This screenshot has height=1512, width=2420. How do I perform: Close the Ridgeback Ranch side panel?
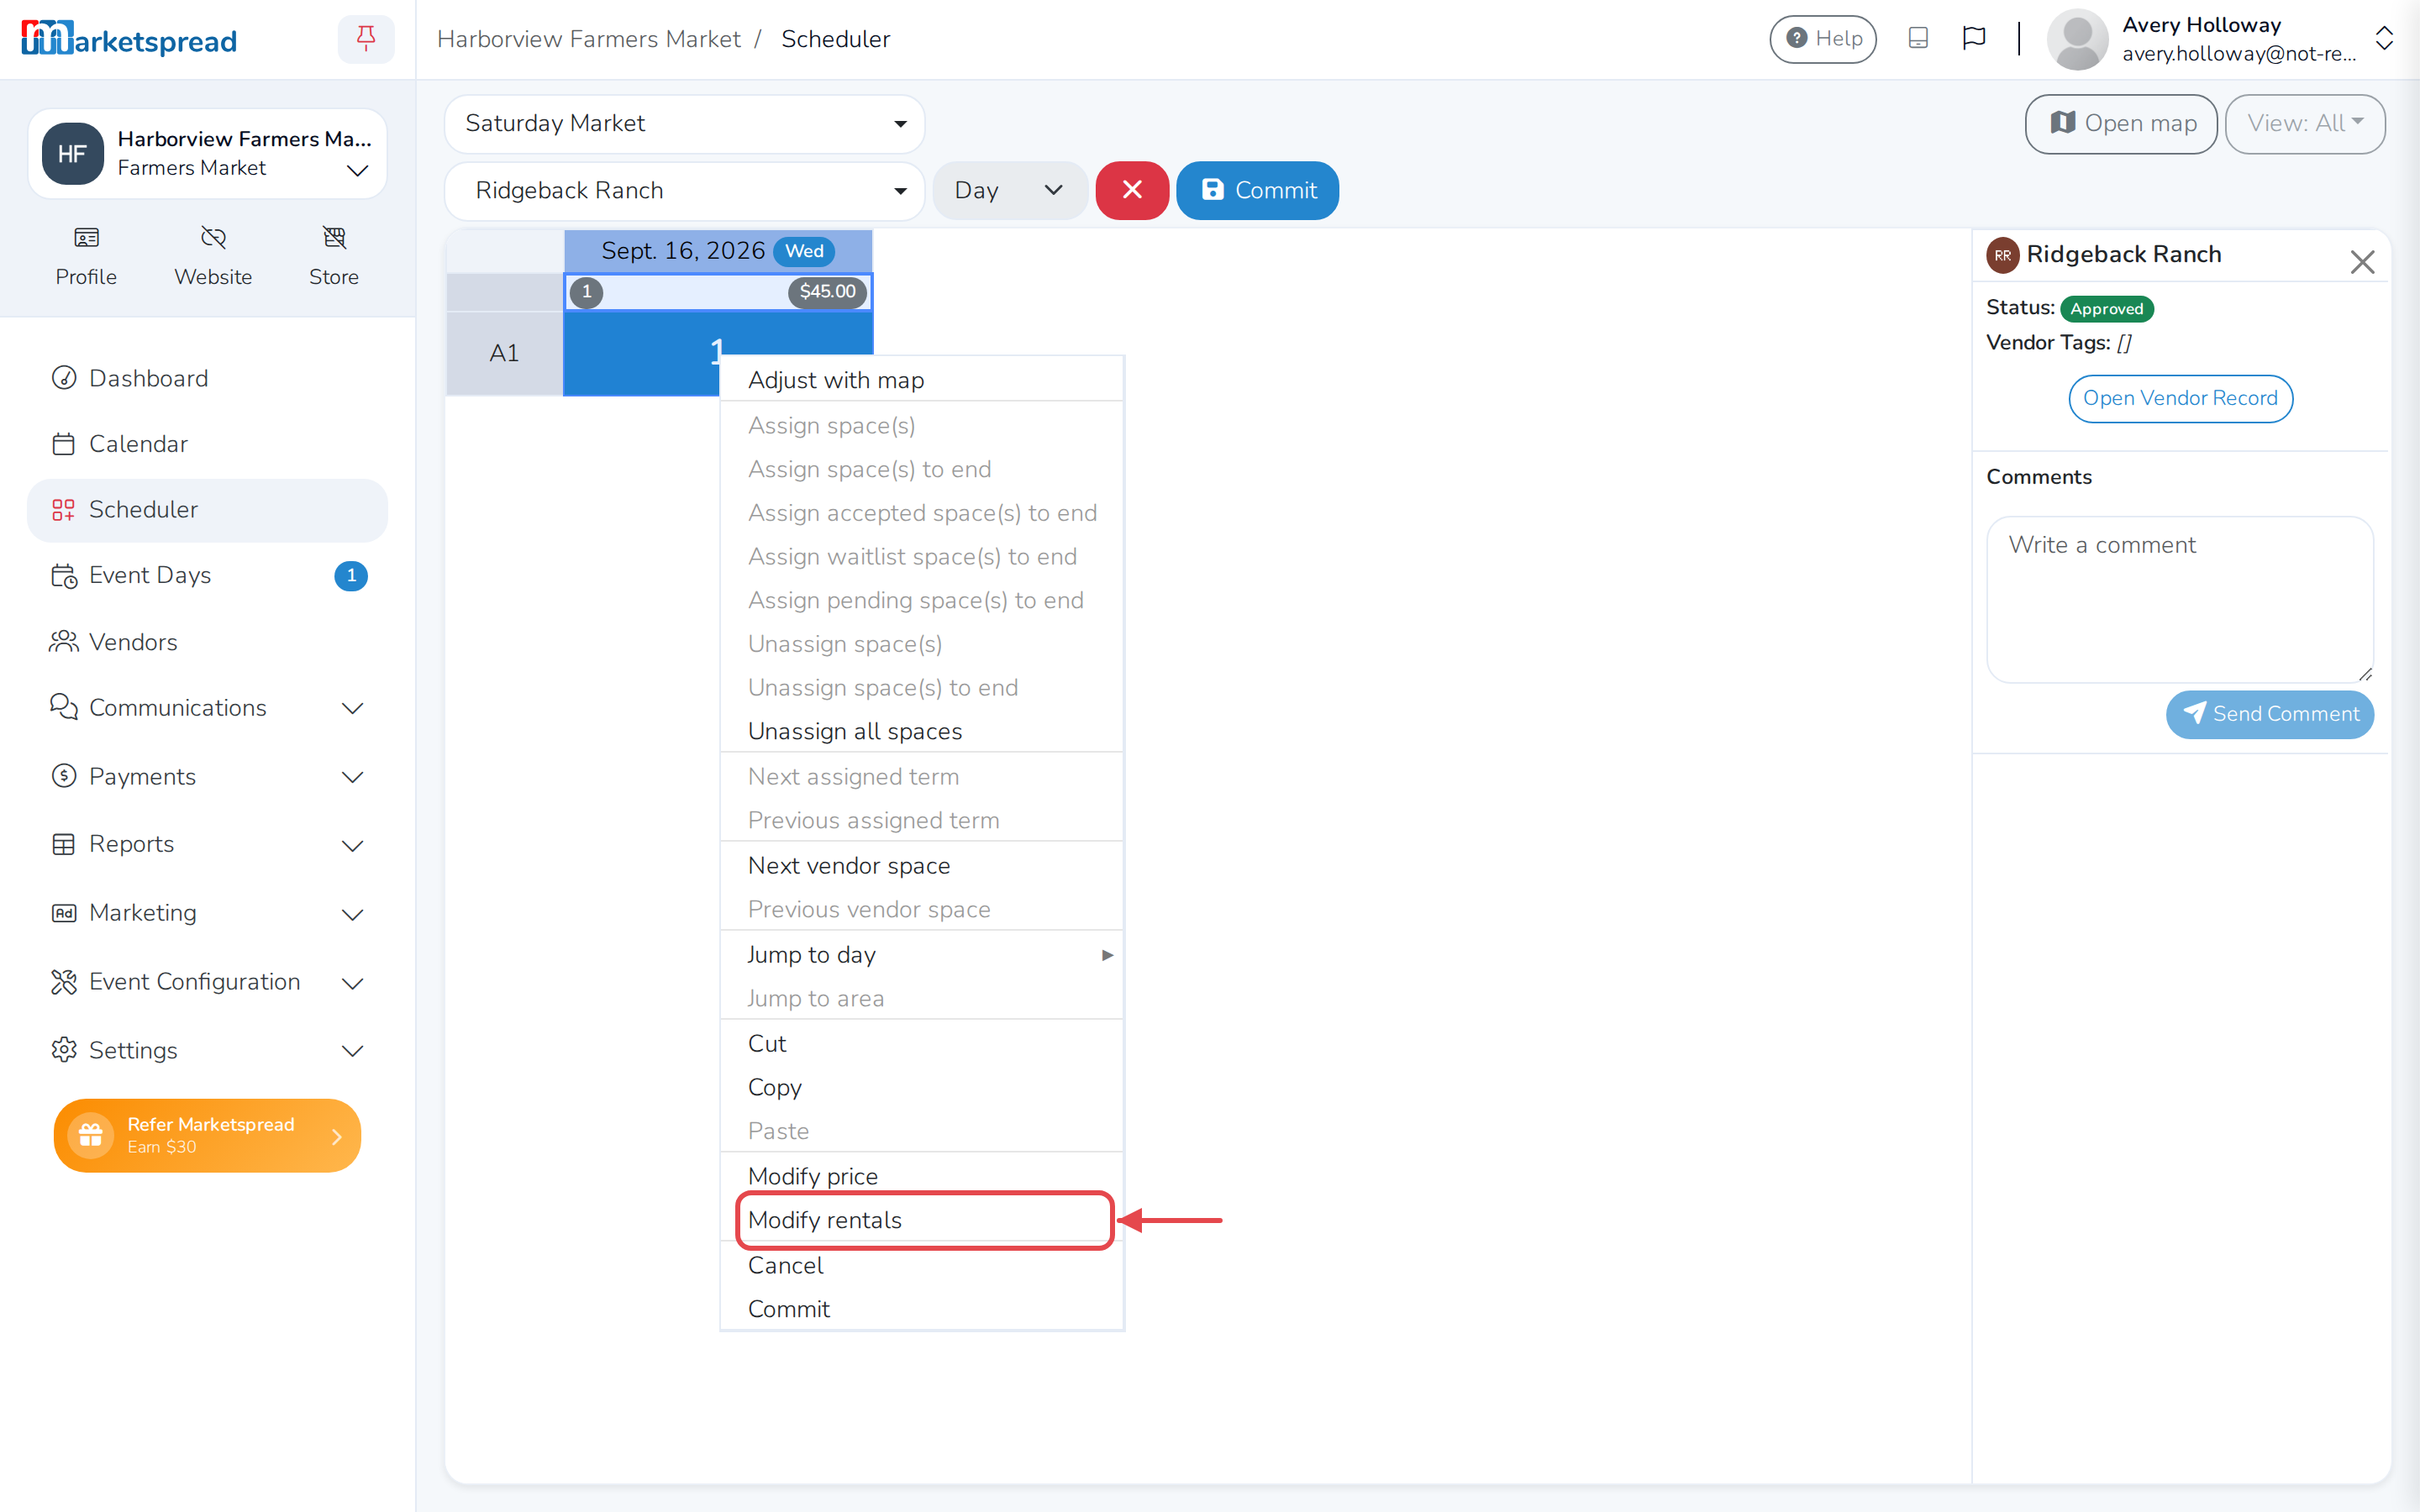2362,262
